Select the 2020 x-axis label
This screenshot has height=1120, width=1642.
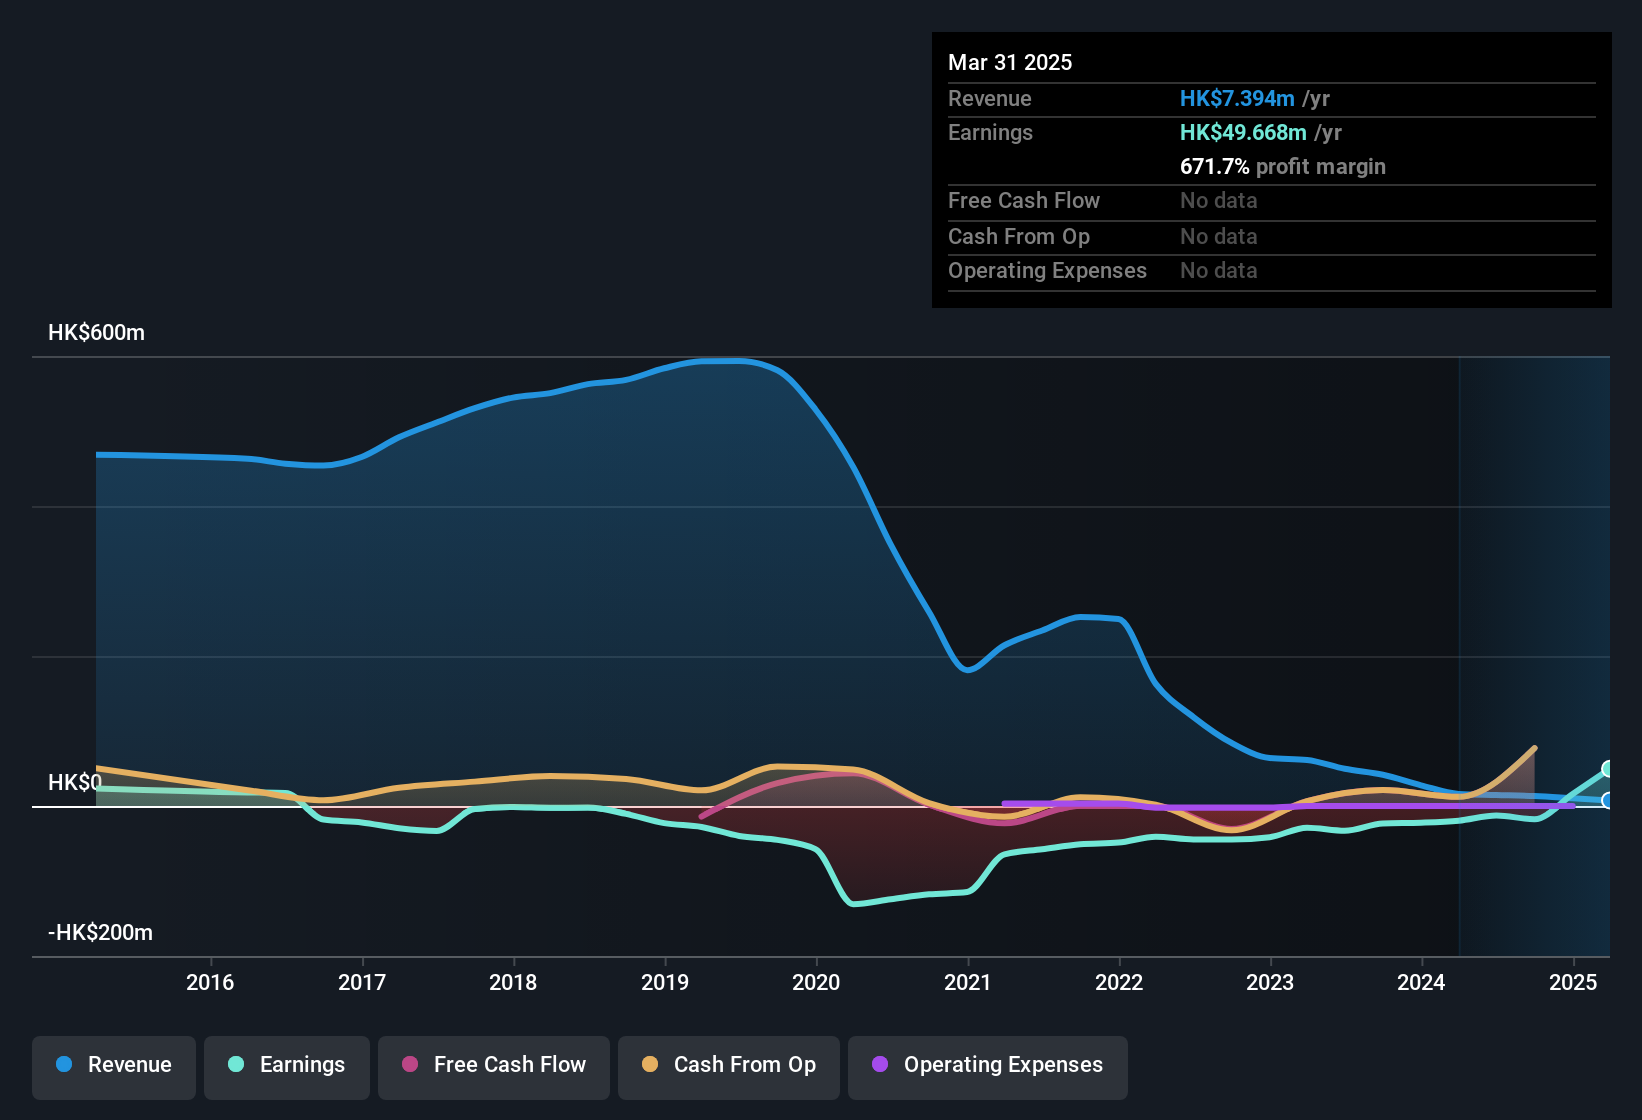coord(816,982)
